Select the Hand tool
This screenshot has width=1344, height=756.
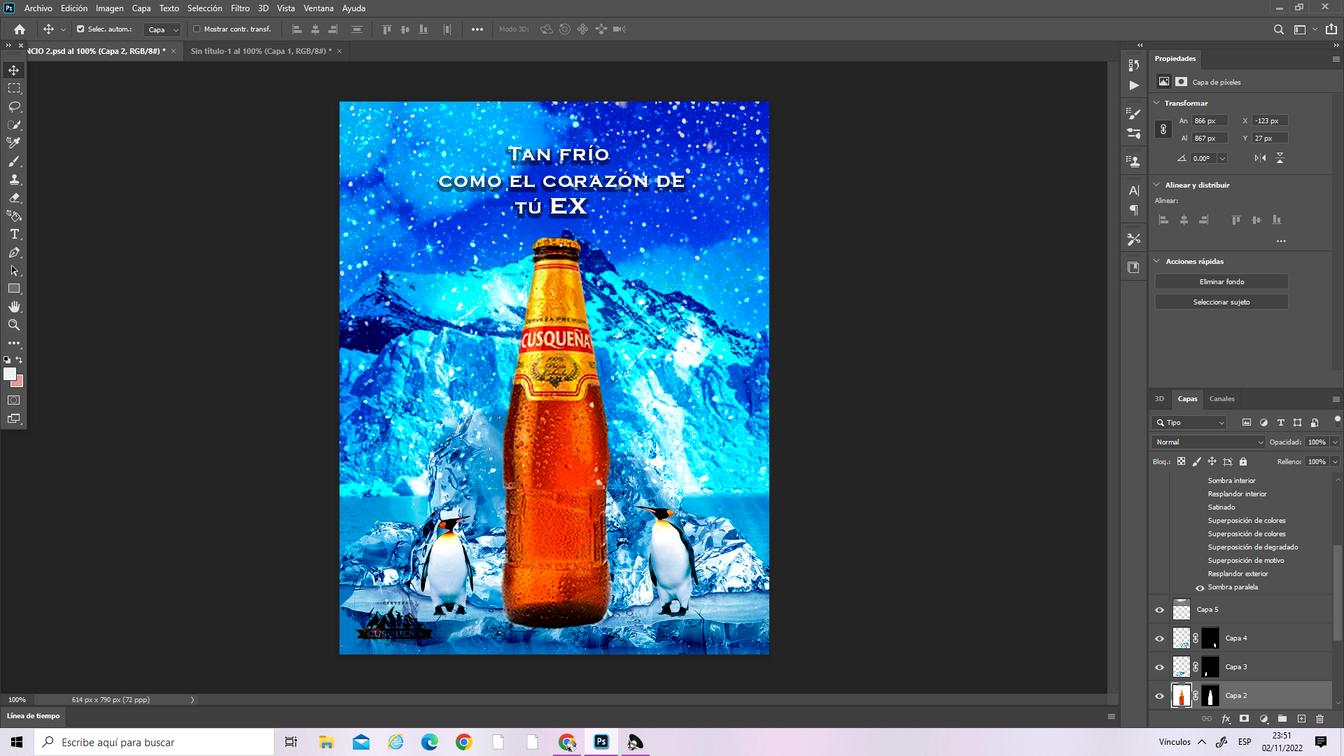coord(14,307)
